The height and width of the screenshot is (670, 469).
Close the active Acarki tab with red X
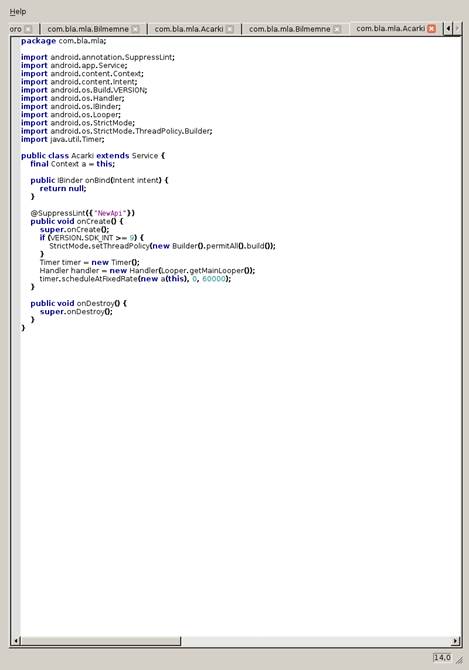point(432,29)
